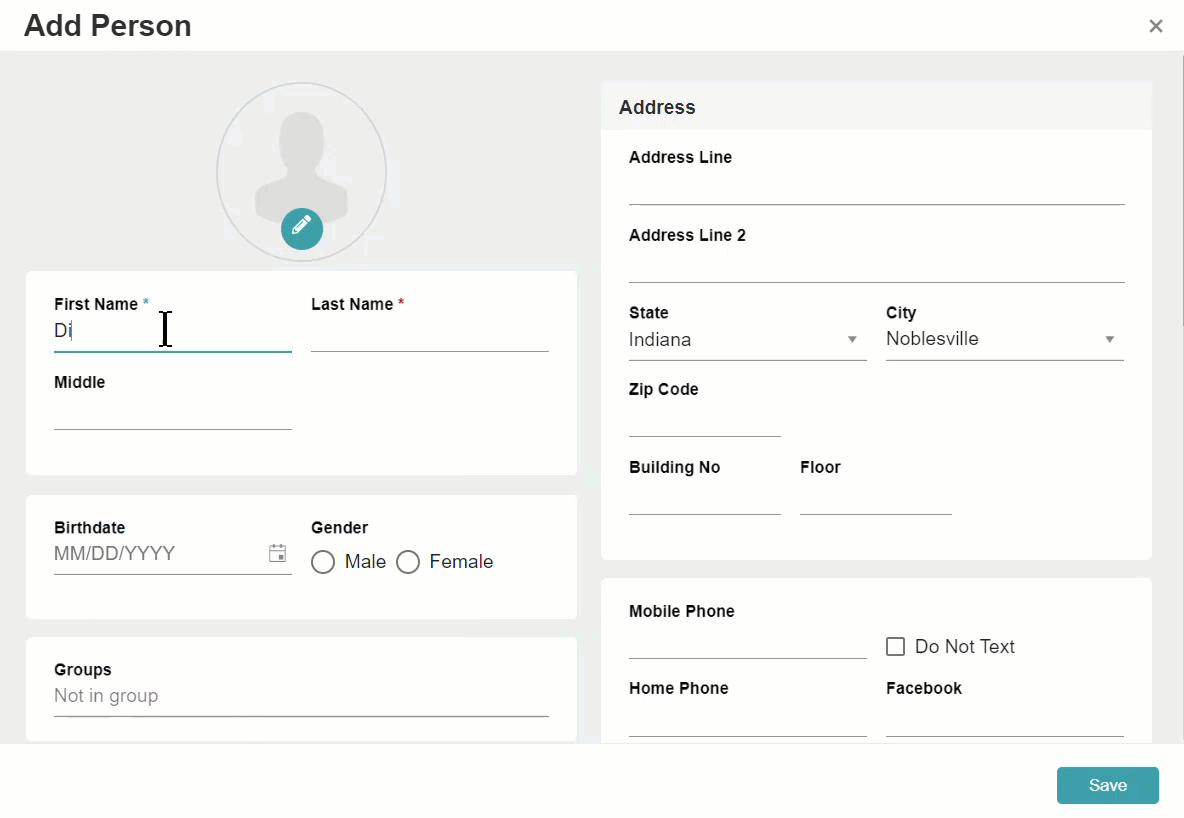Click the Save button
Image resolution: width=1184 pixels, height=818 pixels.
[x=1108, y=786]
